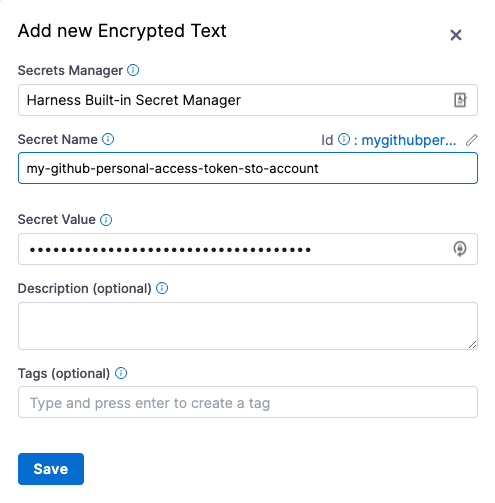The width and height of the screenshot is (495, 503).
Task: Click the Secret Name info icon
Action: click(108, 139)
